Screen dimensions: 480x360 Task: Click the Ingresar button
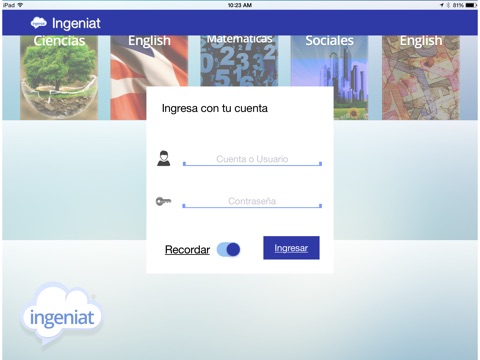pyautogui.click(x=291, y=248)
